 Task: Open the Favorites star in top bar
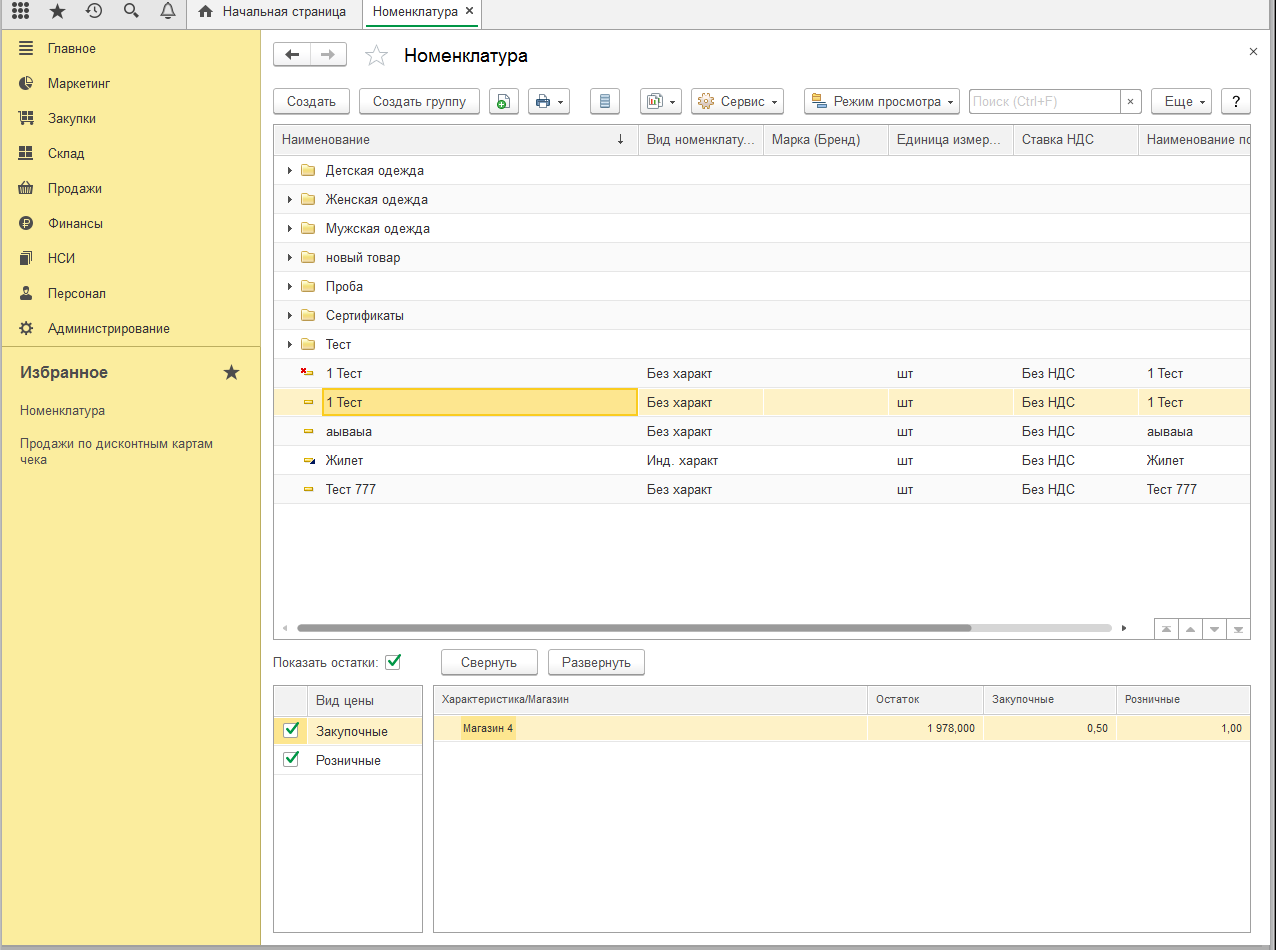click(x=57, y=11)
